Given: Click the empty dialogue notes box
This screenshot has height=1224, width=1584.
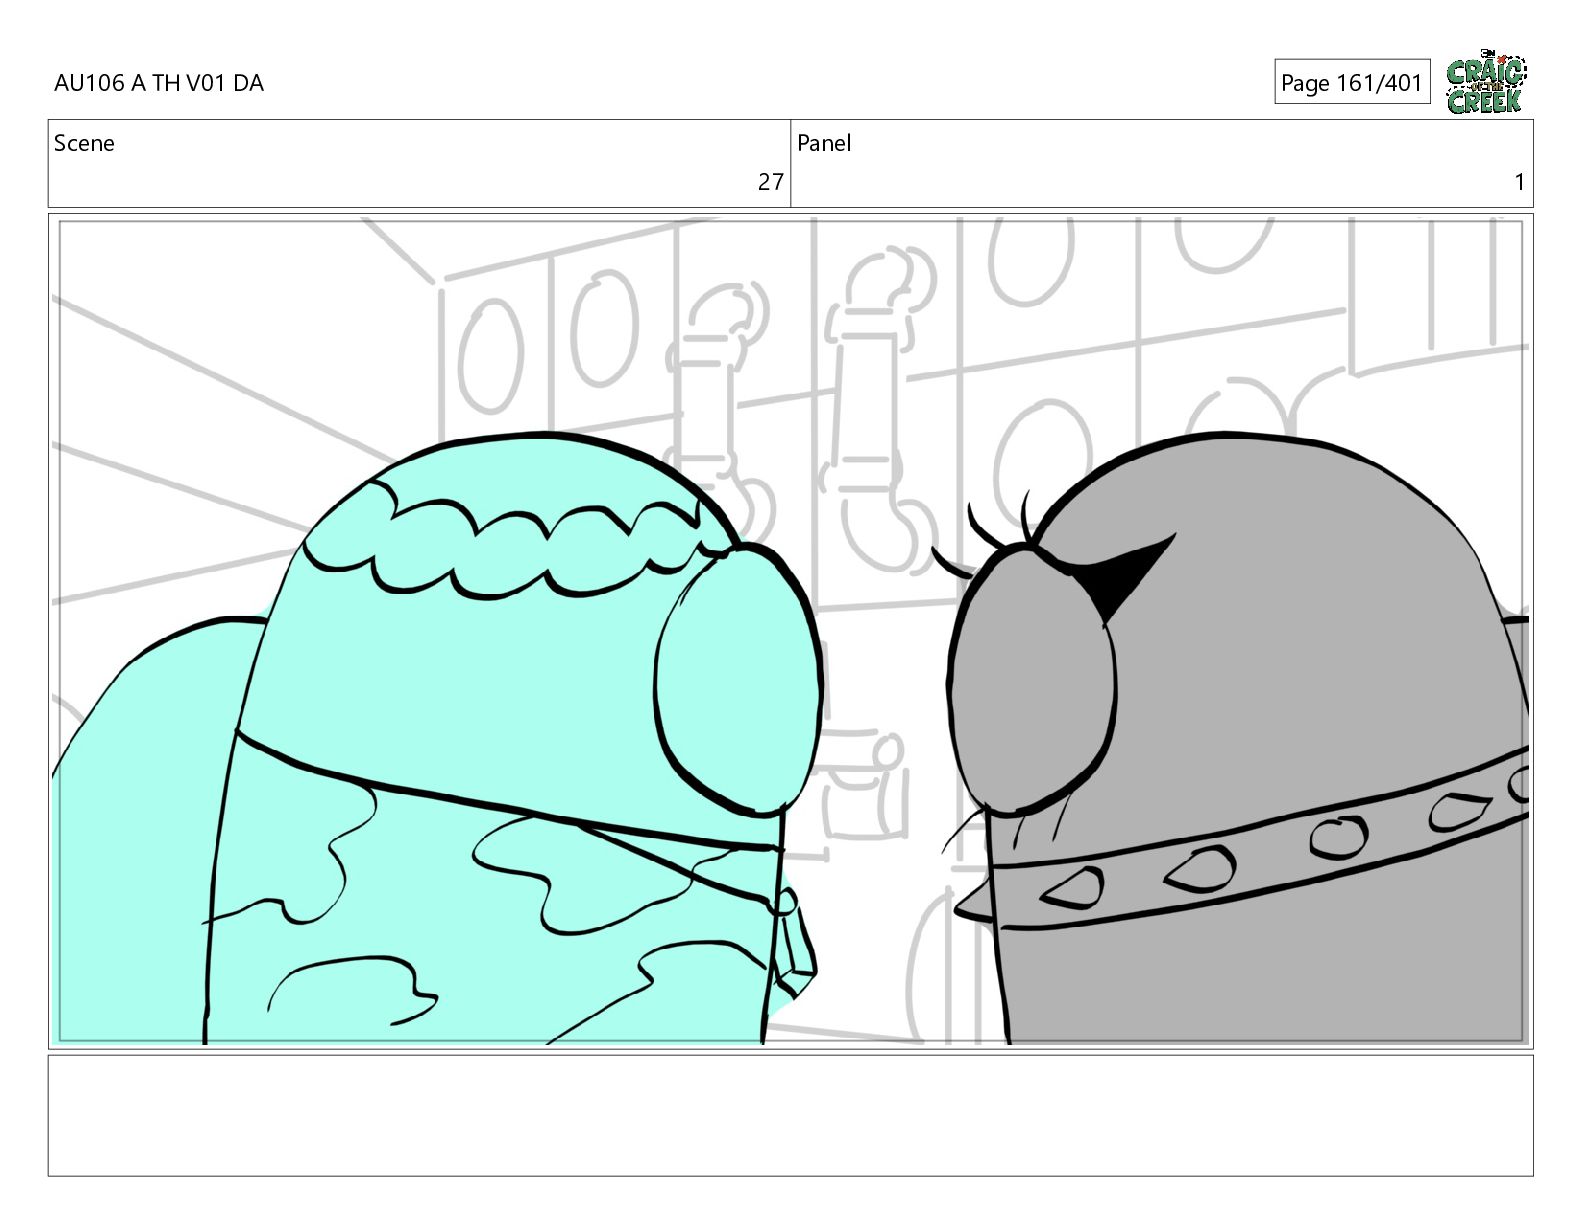Looking at the screenshot, I should 790,1115.
